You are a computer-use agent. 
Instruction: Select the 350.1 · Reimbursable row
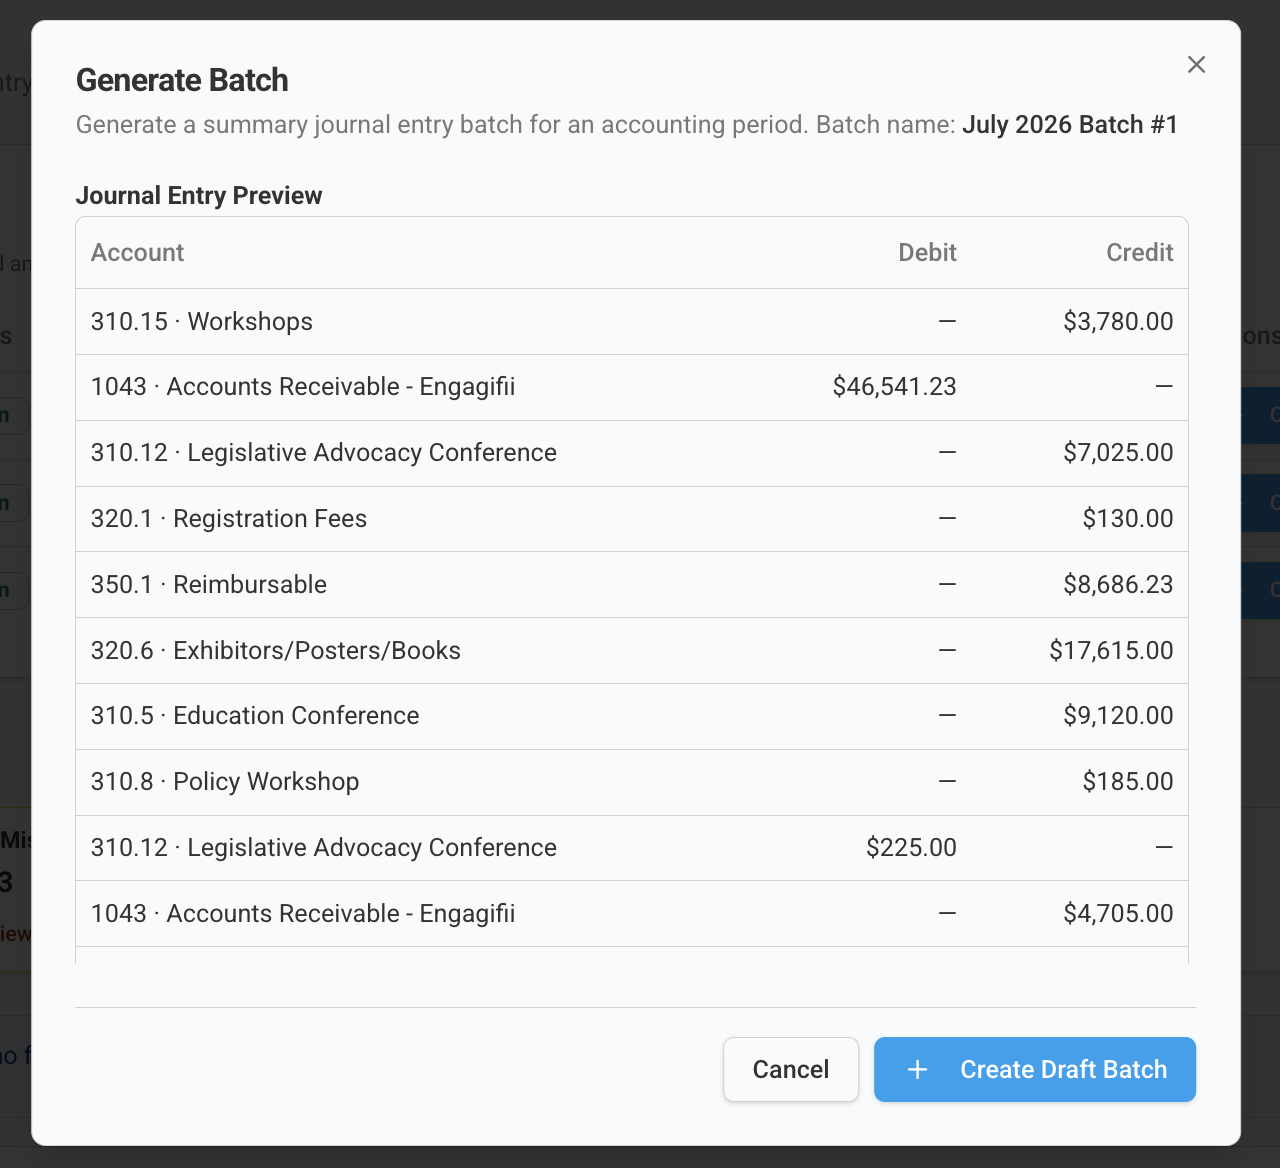pyautogui.click(x=632, y=585)
